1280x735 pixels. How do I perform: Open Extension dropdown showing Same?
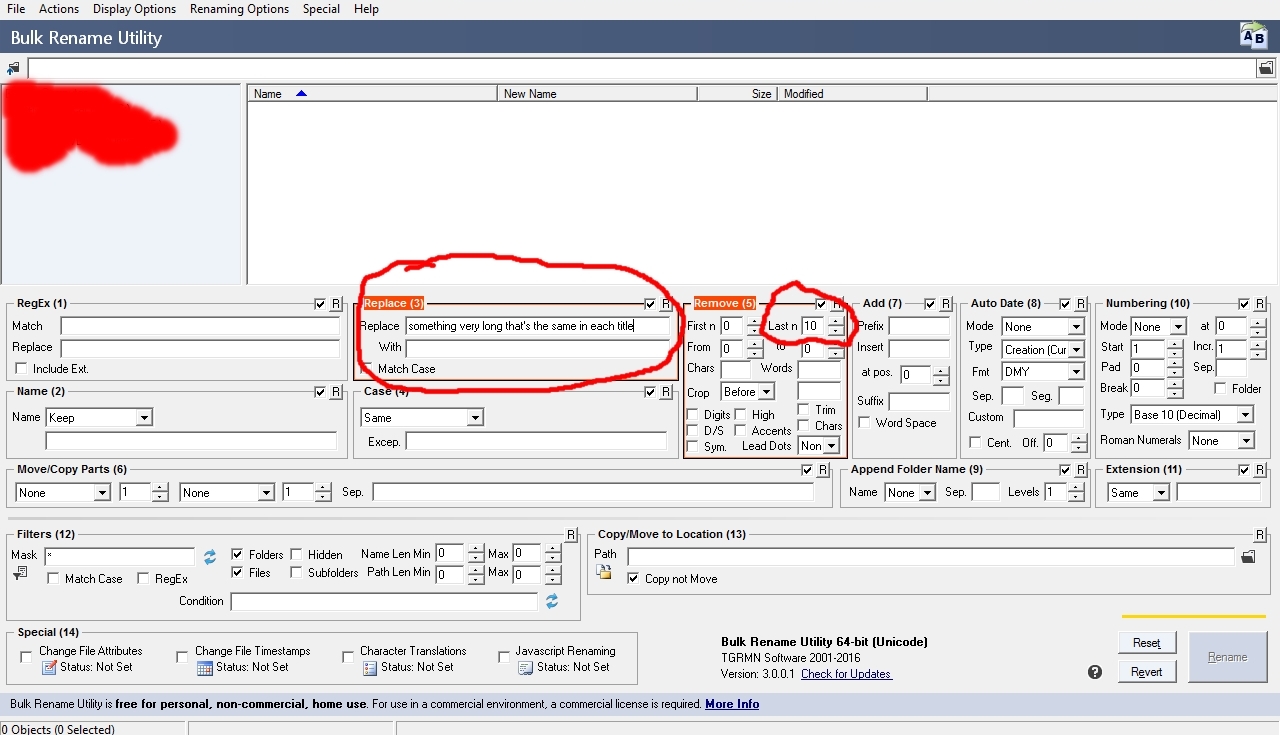[1138, 493]
